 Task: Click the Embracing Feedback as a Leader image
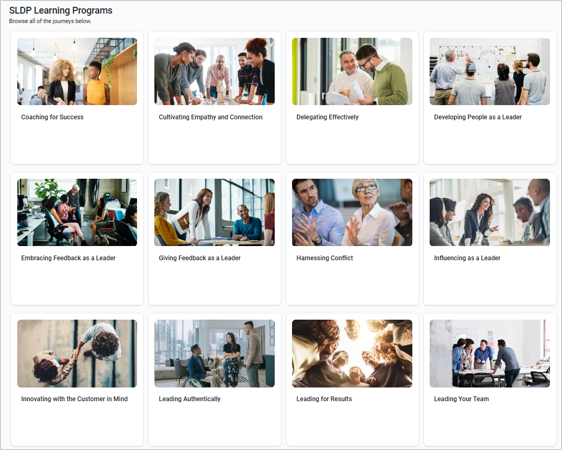click(x=77, y=212)
